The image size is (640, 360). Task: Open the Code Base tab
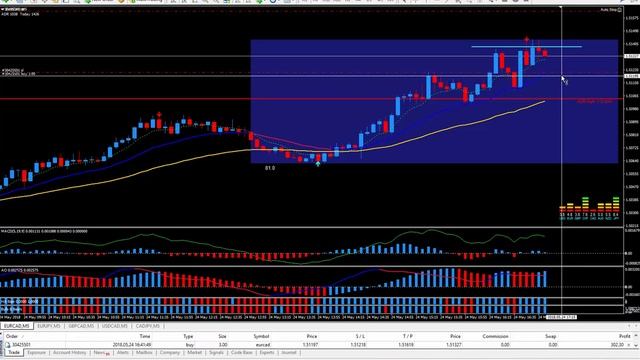[x=242, y=352]
